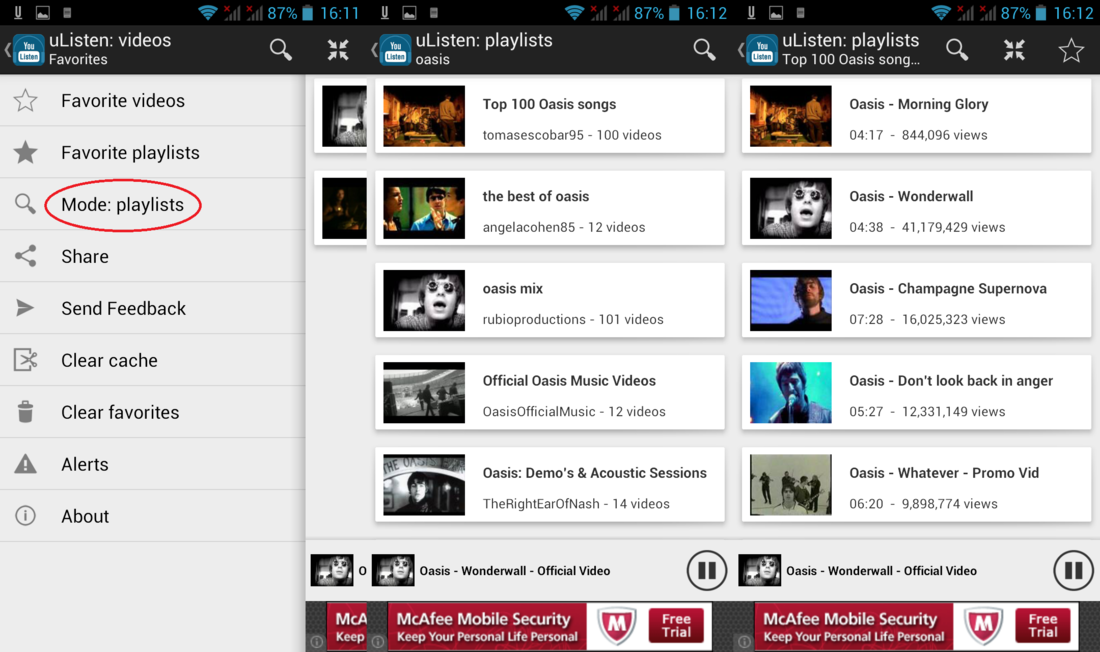Open the About menu entry
Image resolution: width=1100 pixels, height=652 pixels.
[152, 516]
